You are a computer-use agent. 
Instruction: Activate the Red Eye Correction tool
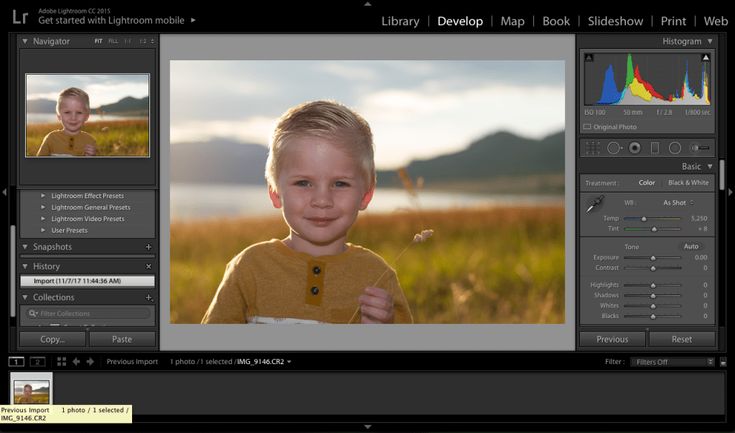[x=633, y=147]
